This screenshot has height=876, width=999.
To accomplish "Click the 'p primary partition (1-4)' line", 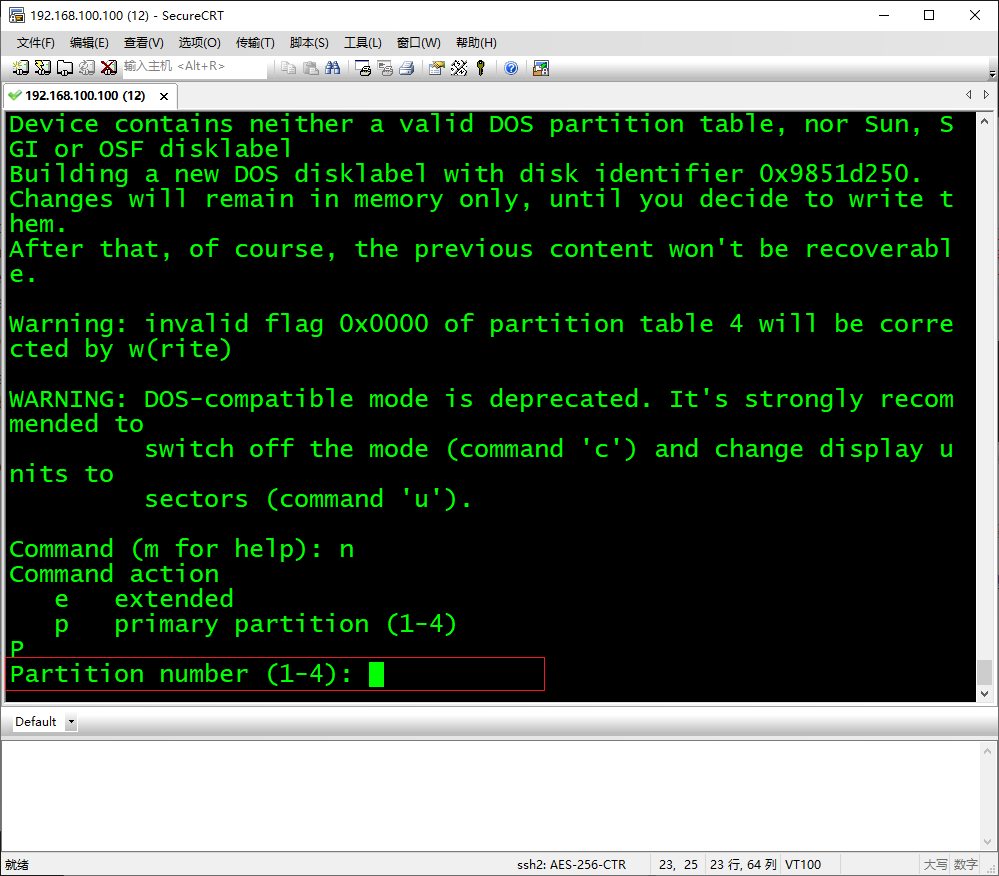I will tap(256, 624).
